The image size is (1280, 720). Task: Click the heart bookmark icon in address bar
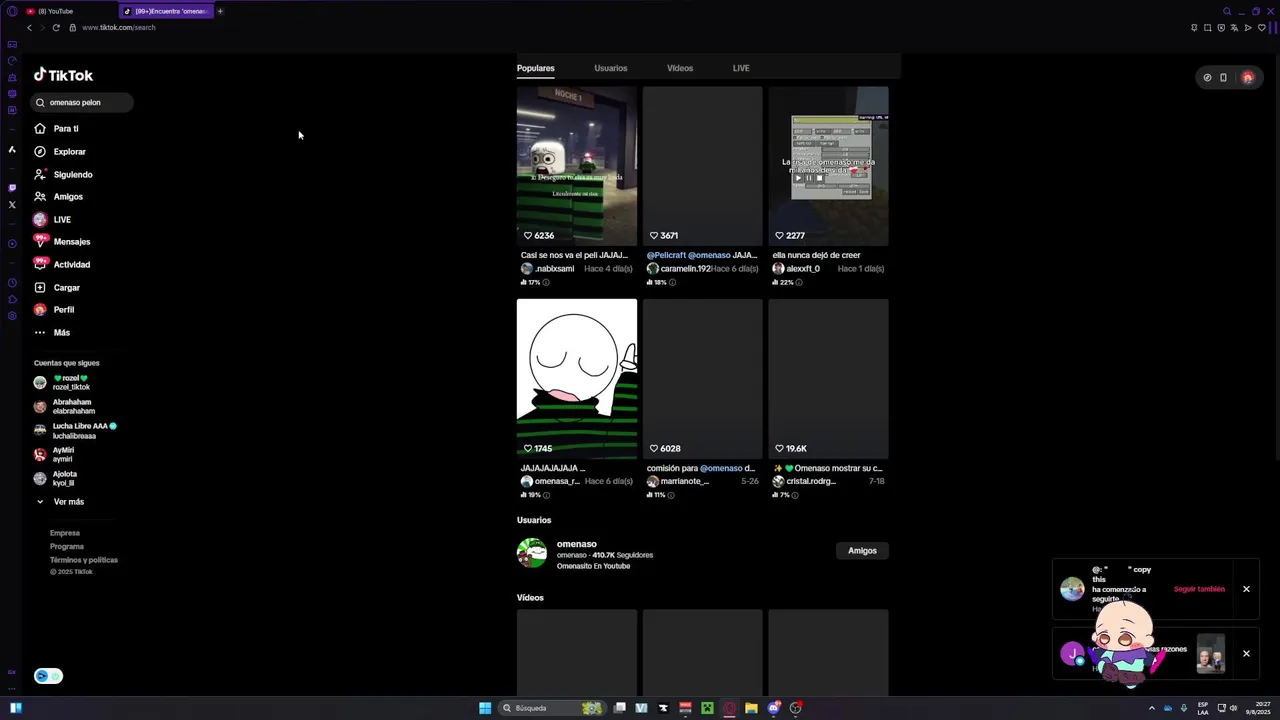(1261, 27)
